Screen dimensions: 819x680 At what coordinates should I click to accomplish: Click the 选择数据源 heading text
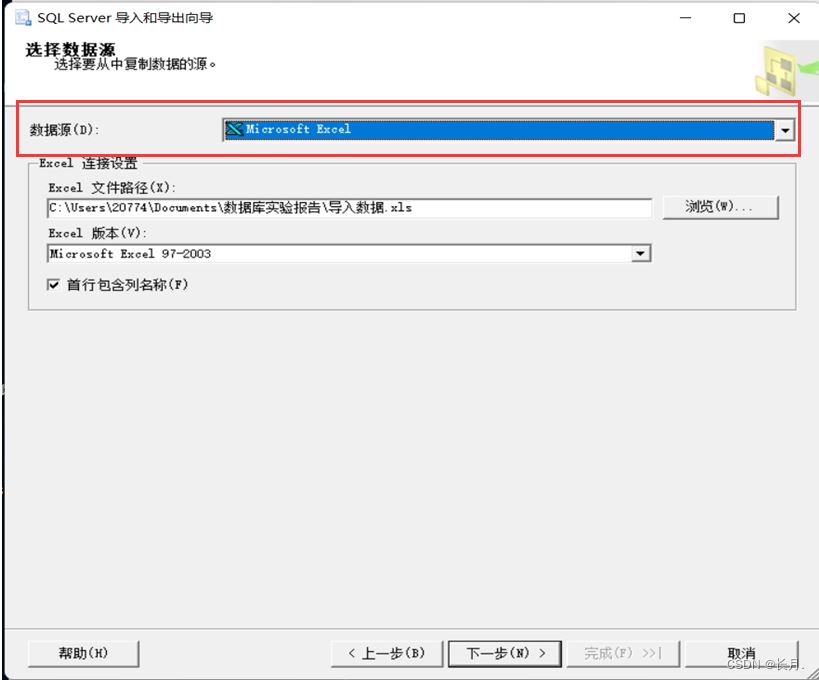[x=71, y=50]
